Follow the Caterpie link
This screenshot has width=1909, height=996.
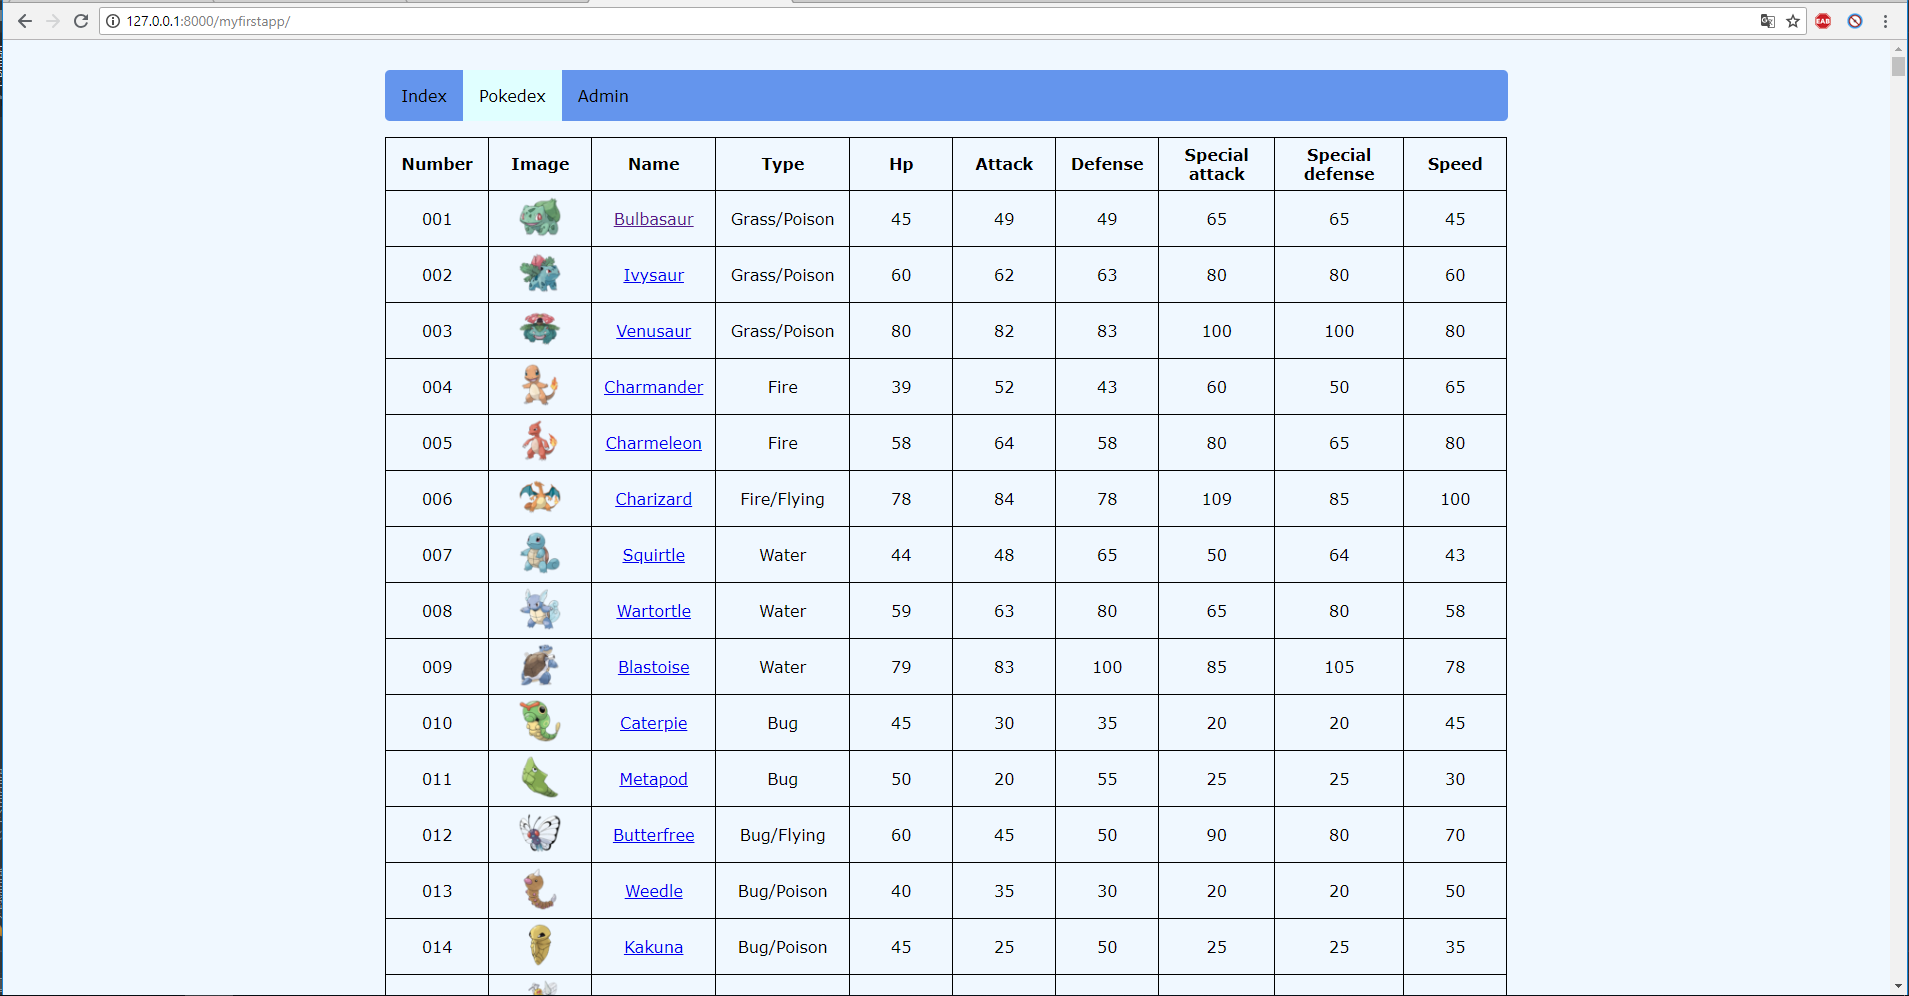tap(653, 723)
